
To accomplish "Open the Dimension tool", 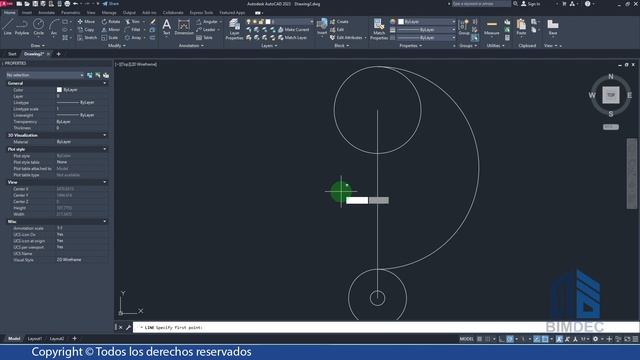I will 184,27.
